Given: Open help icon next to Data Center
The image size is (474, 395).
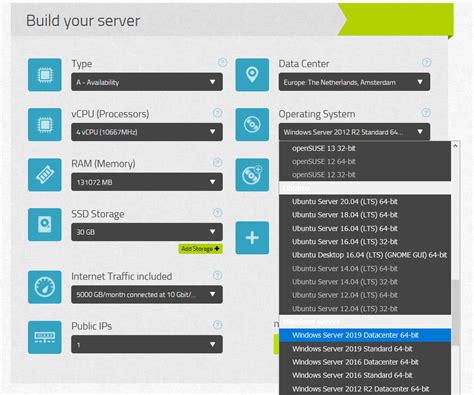Looking at the screenshot, I should click(x=426, y=62).
